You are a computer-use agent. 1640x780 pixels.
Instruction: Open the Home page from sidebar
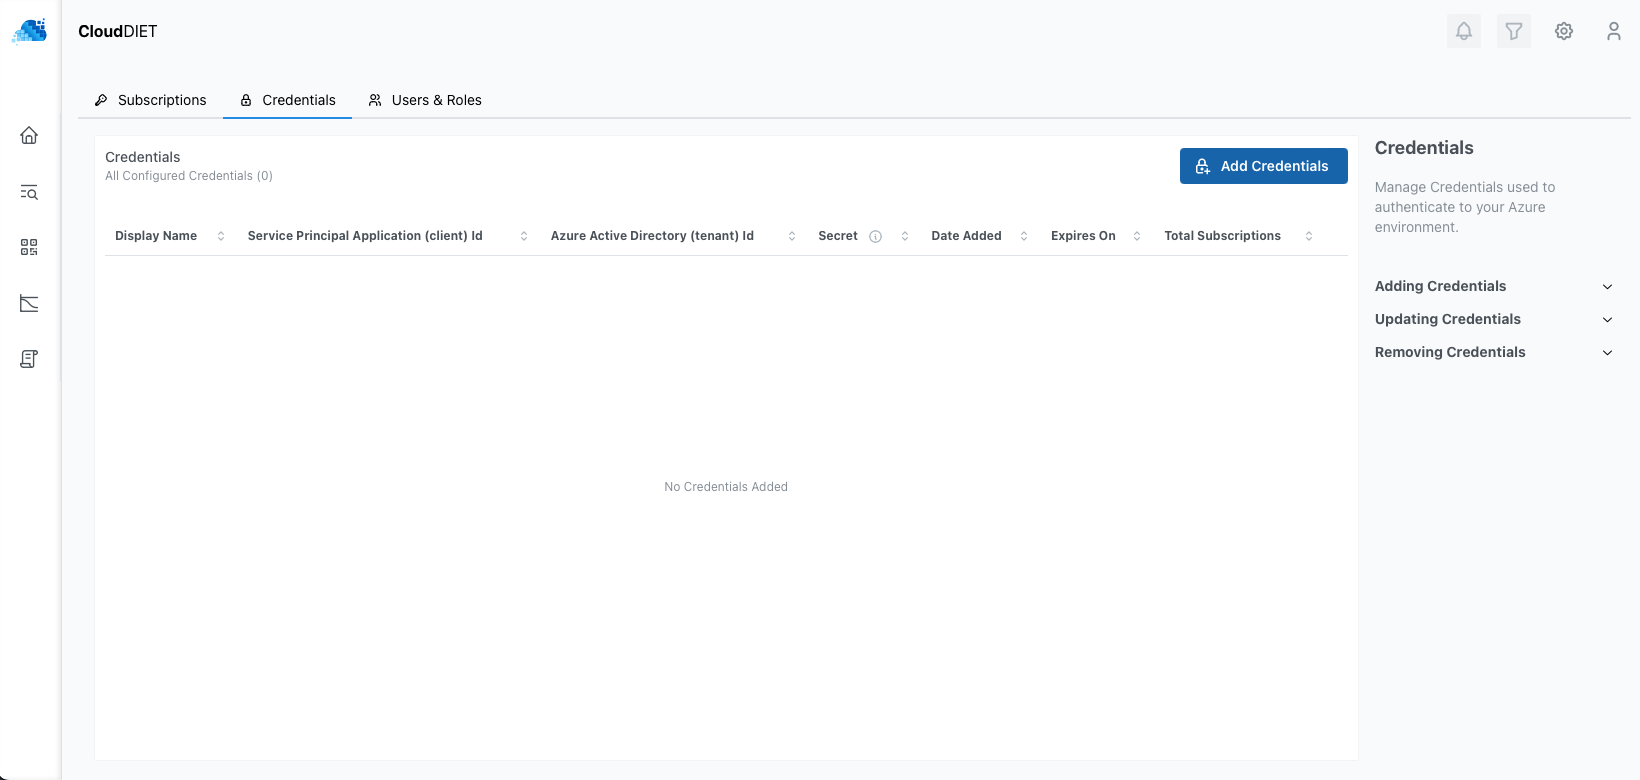coord(29,135)
